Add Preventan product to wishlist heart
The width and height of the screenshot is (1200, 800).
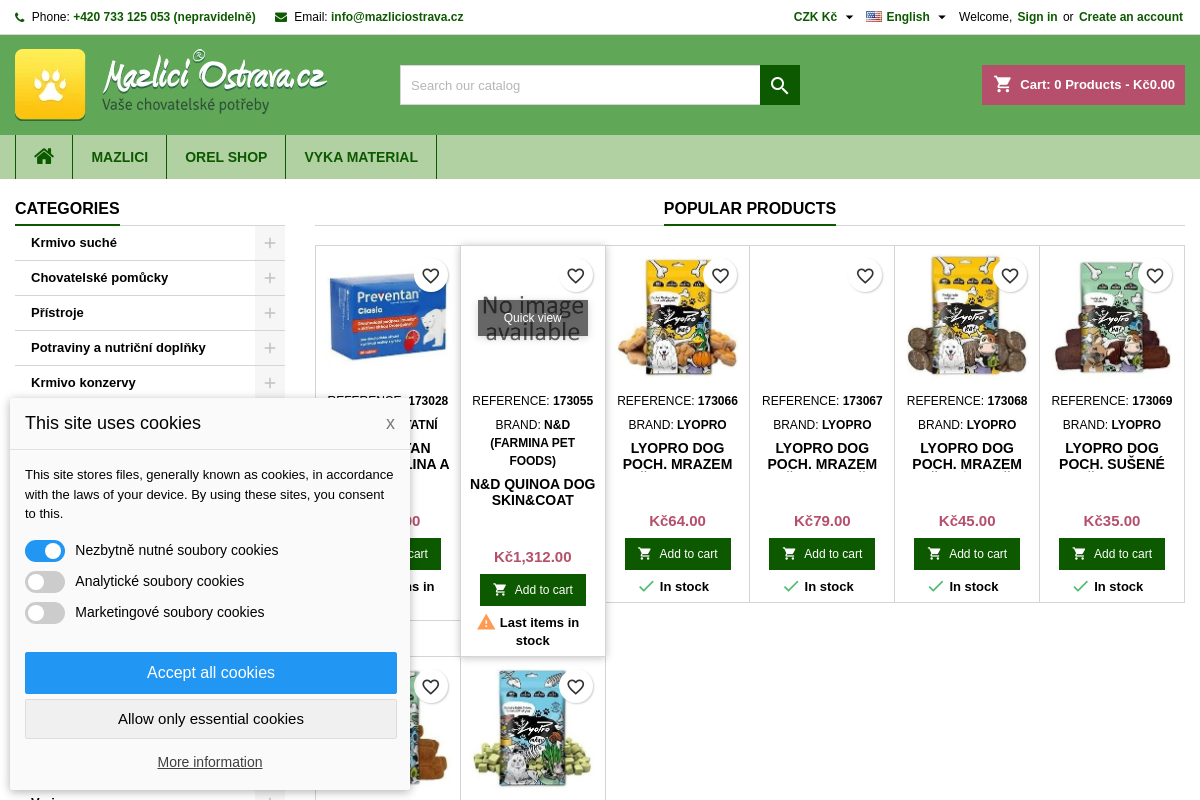[x=430, y=275]
